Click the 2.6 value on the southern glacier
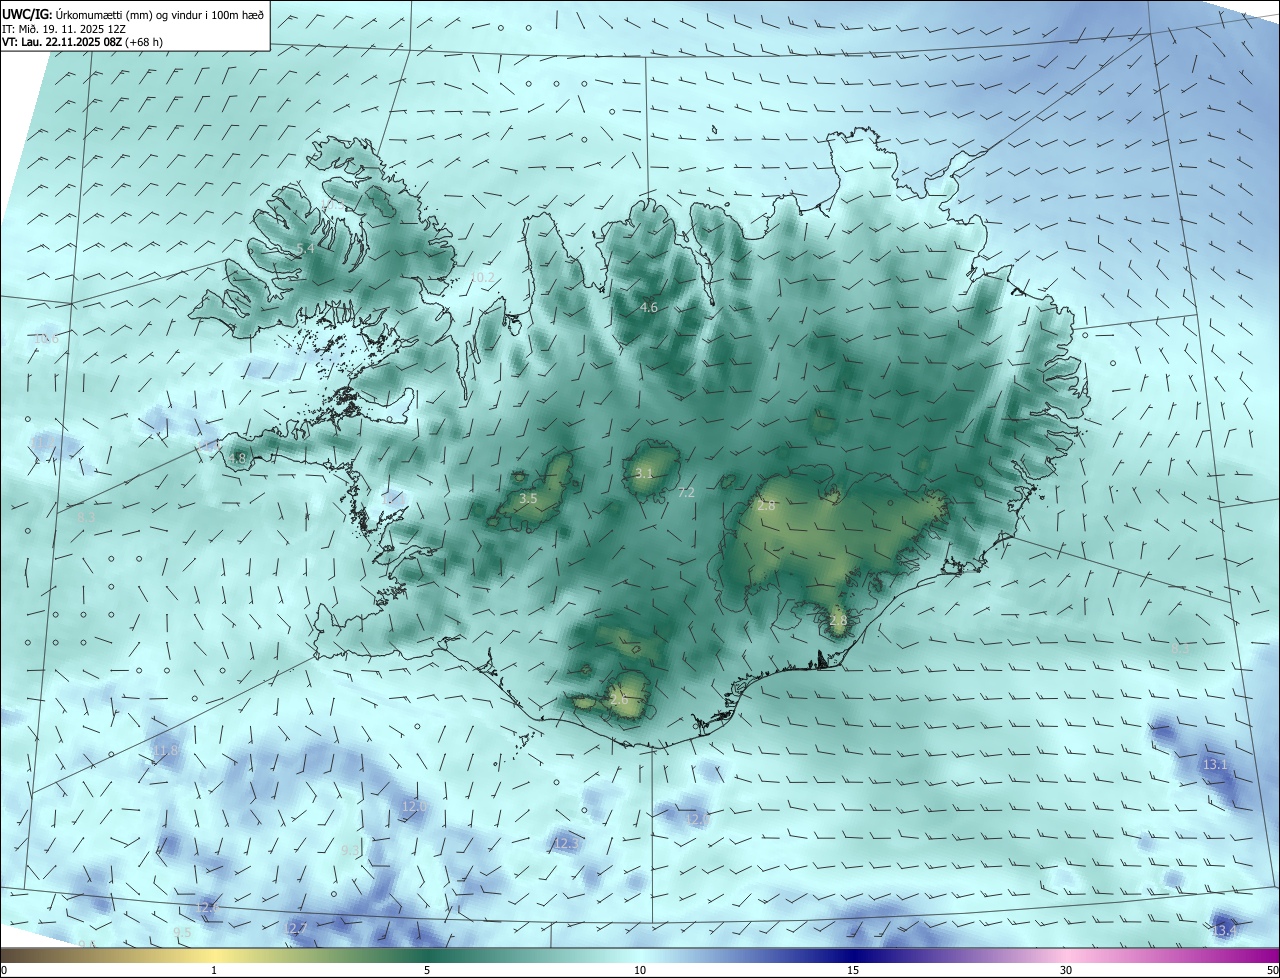The width and height of the screenshot is (1280, 978). (619, 700)
